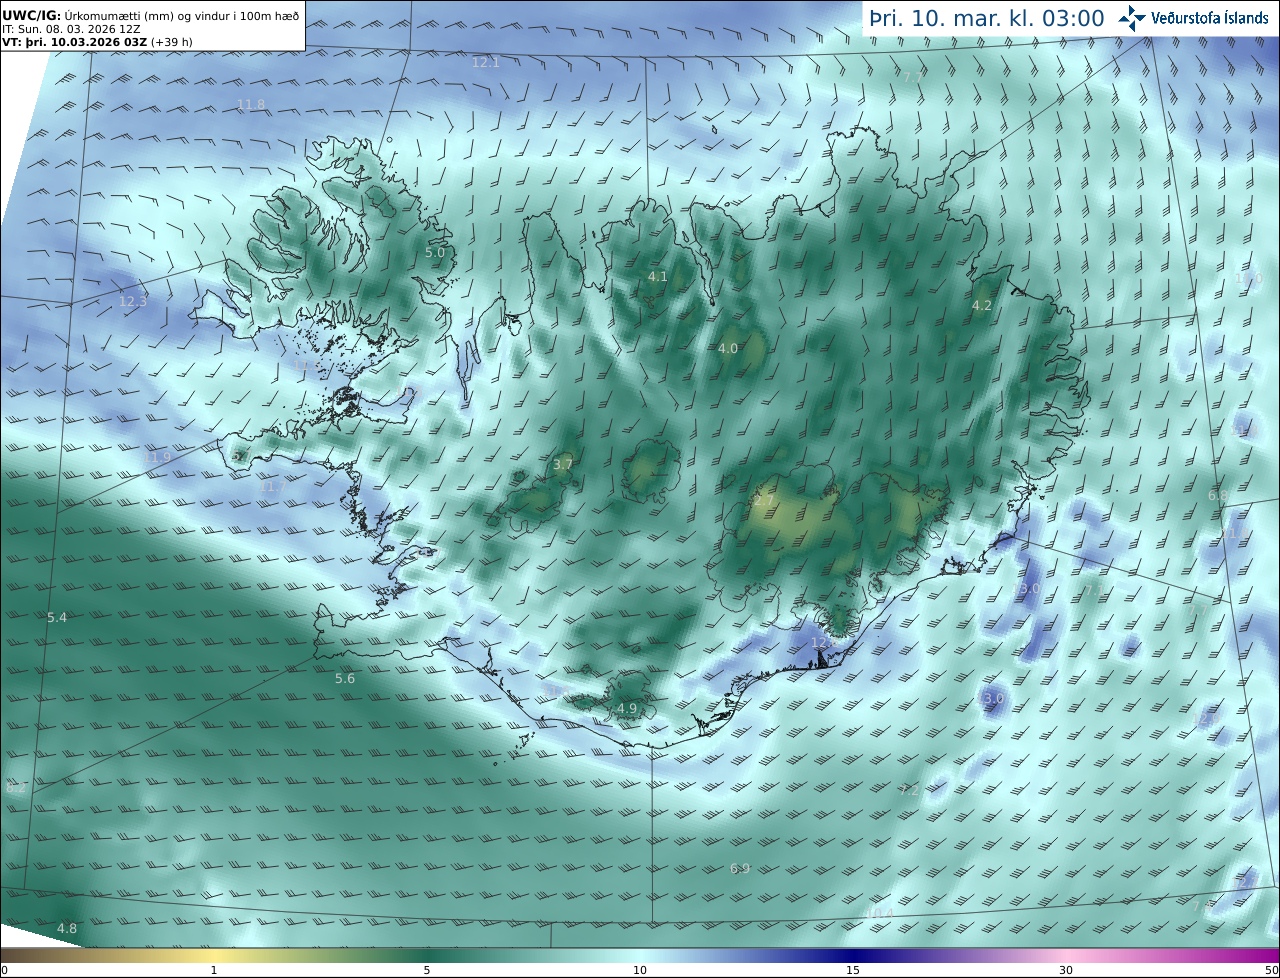
Task: Click the 4.1 value label in north Iceland
Action: (x=657, y=277)
